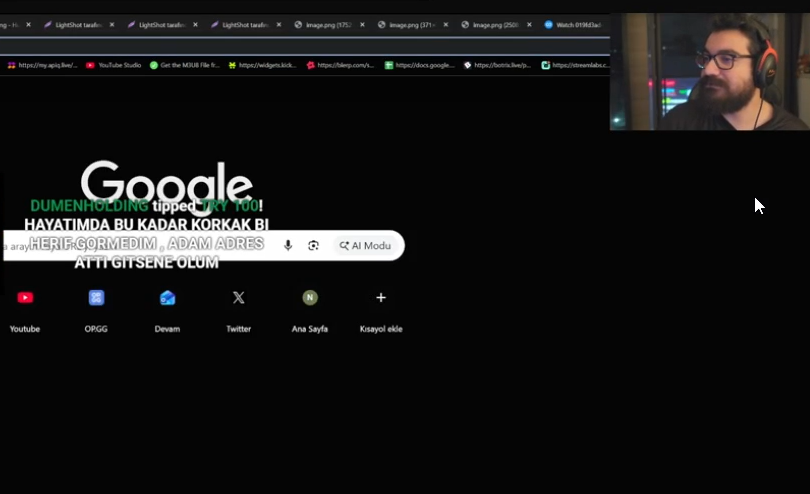810x494 pixels.
Task: Open the Ana Sayfa shortcut tile
Action: click(x=309, y=310)
